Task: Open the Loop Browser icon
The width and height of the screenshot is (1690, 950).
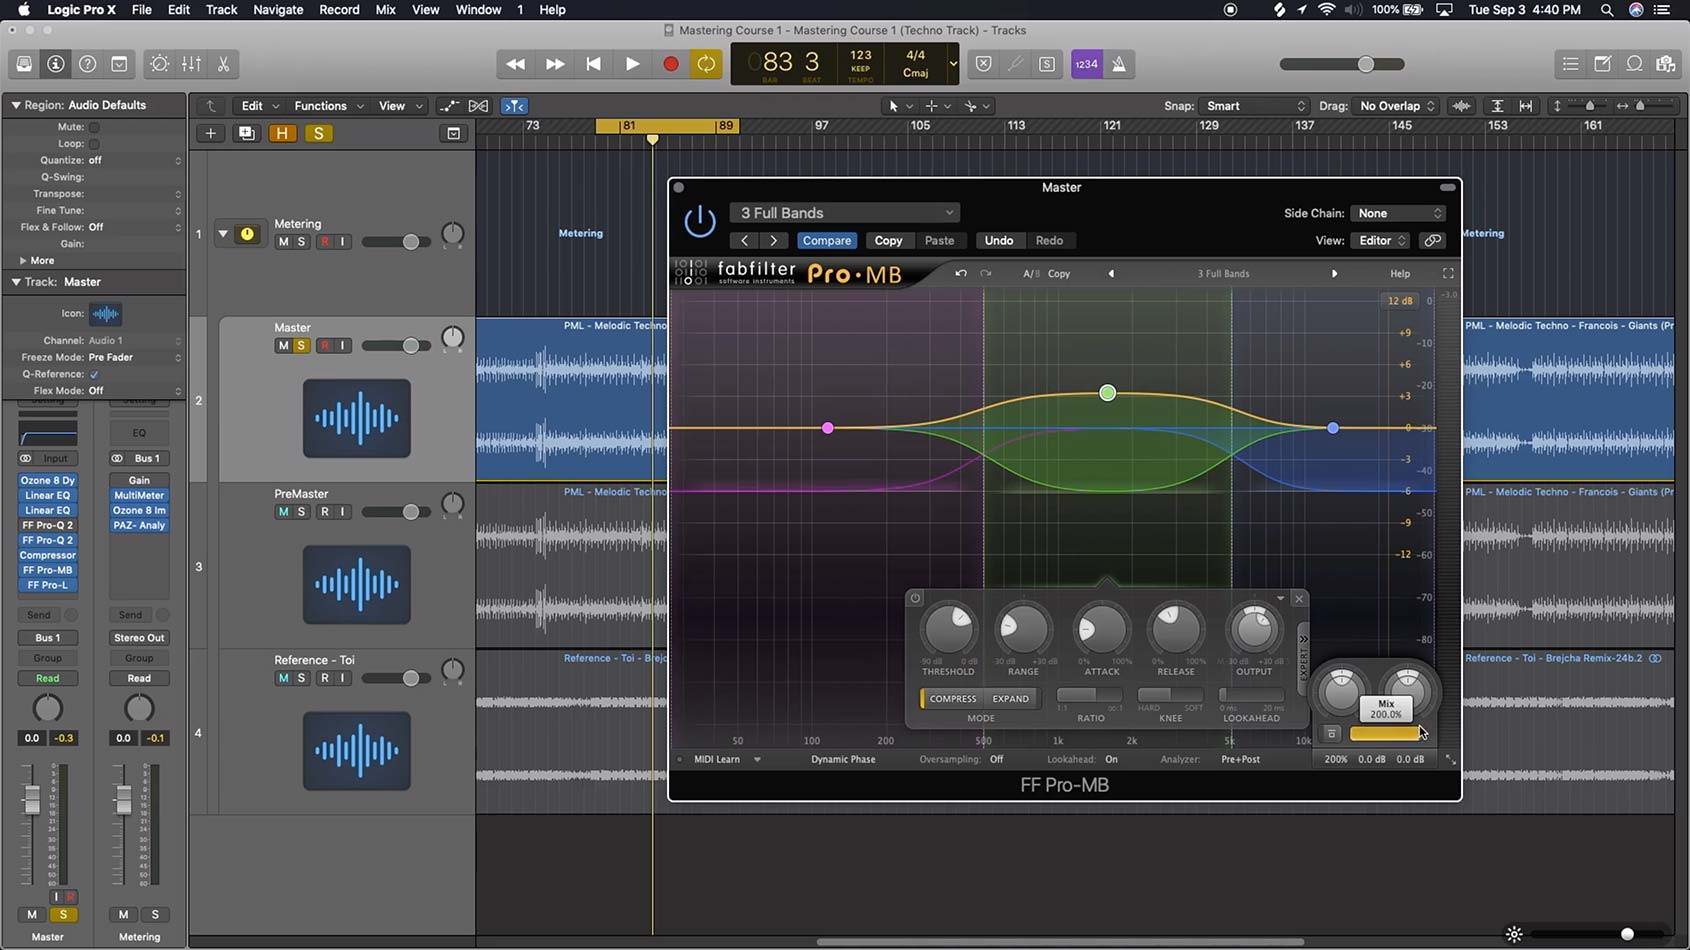Action: click(x=1634, y=64)
